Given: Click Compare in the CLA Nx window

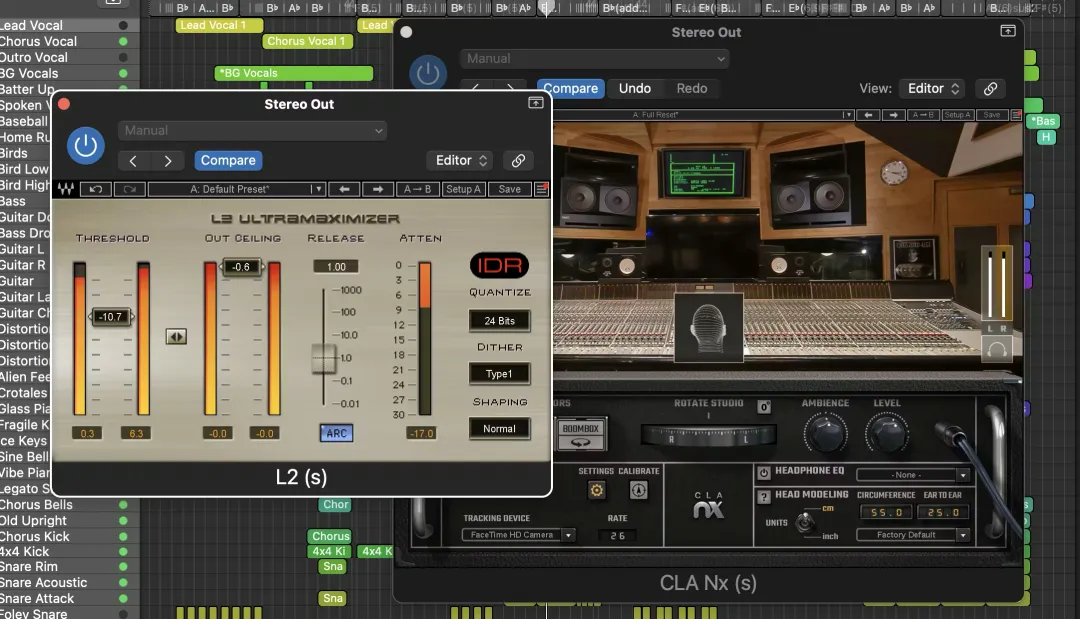Looking at the screenshot, I should (x=571, y=89).
